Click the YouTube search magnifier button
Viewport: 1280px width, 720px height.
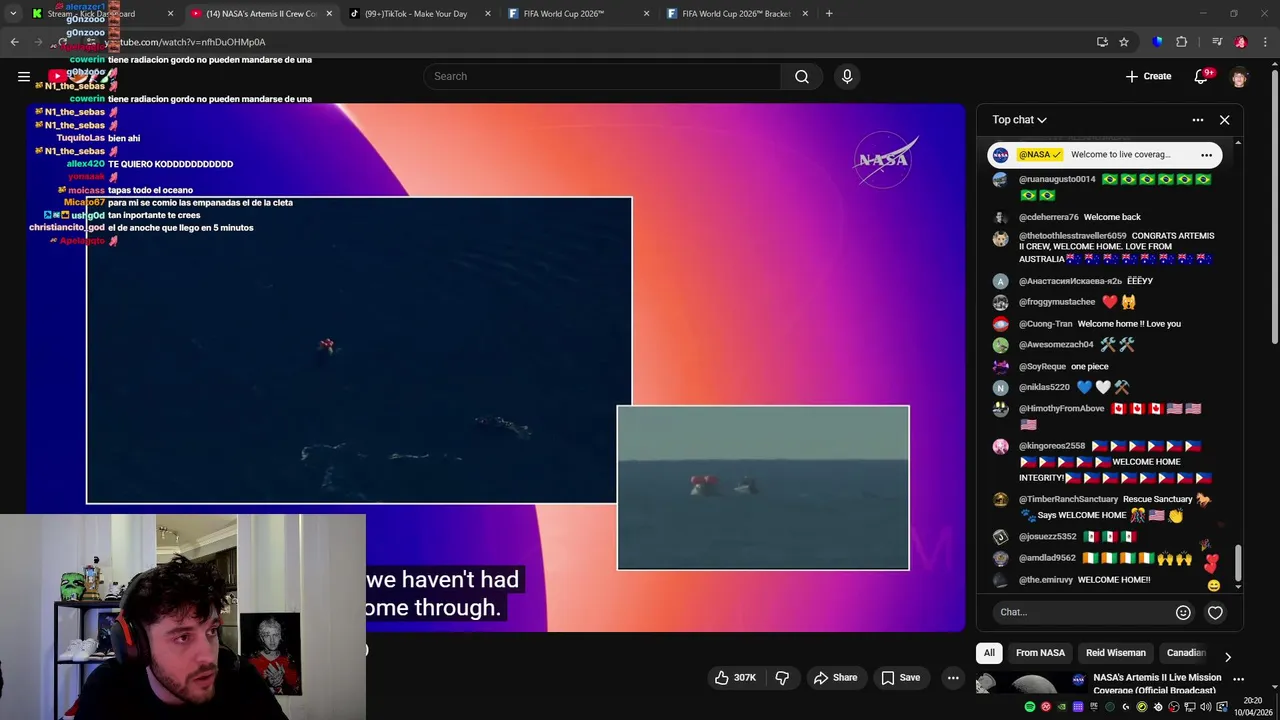(802, 77)
